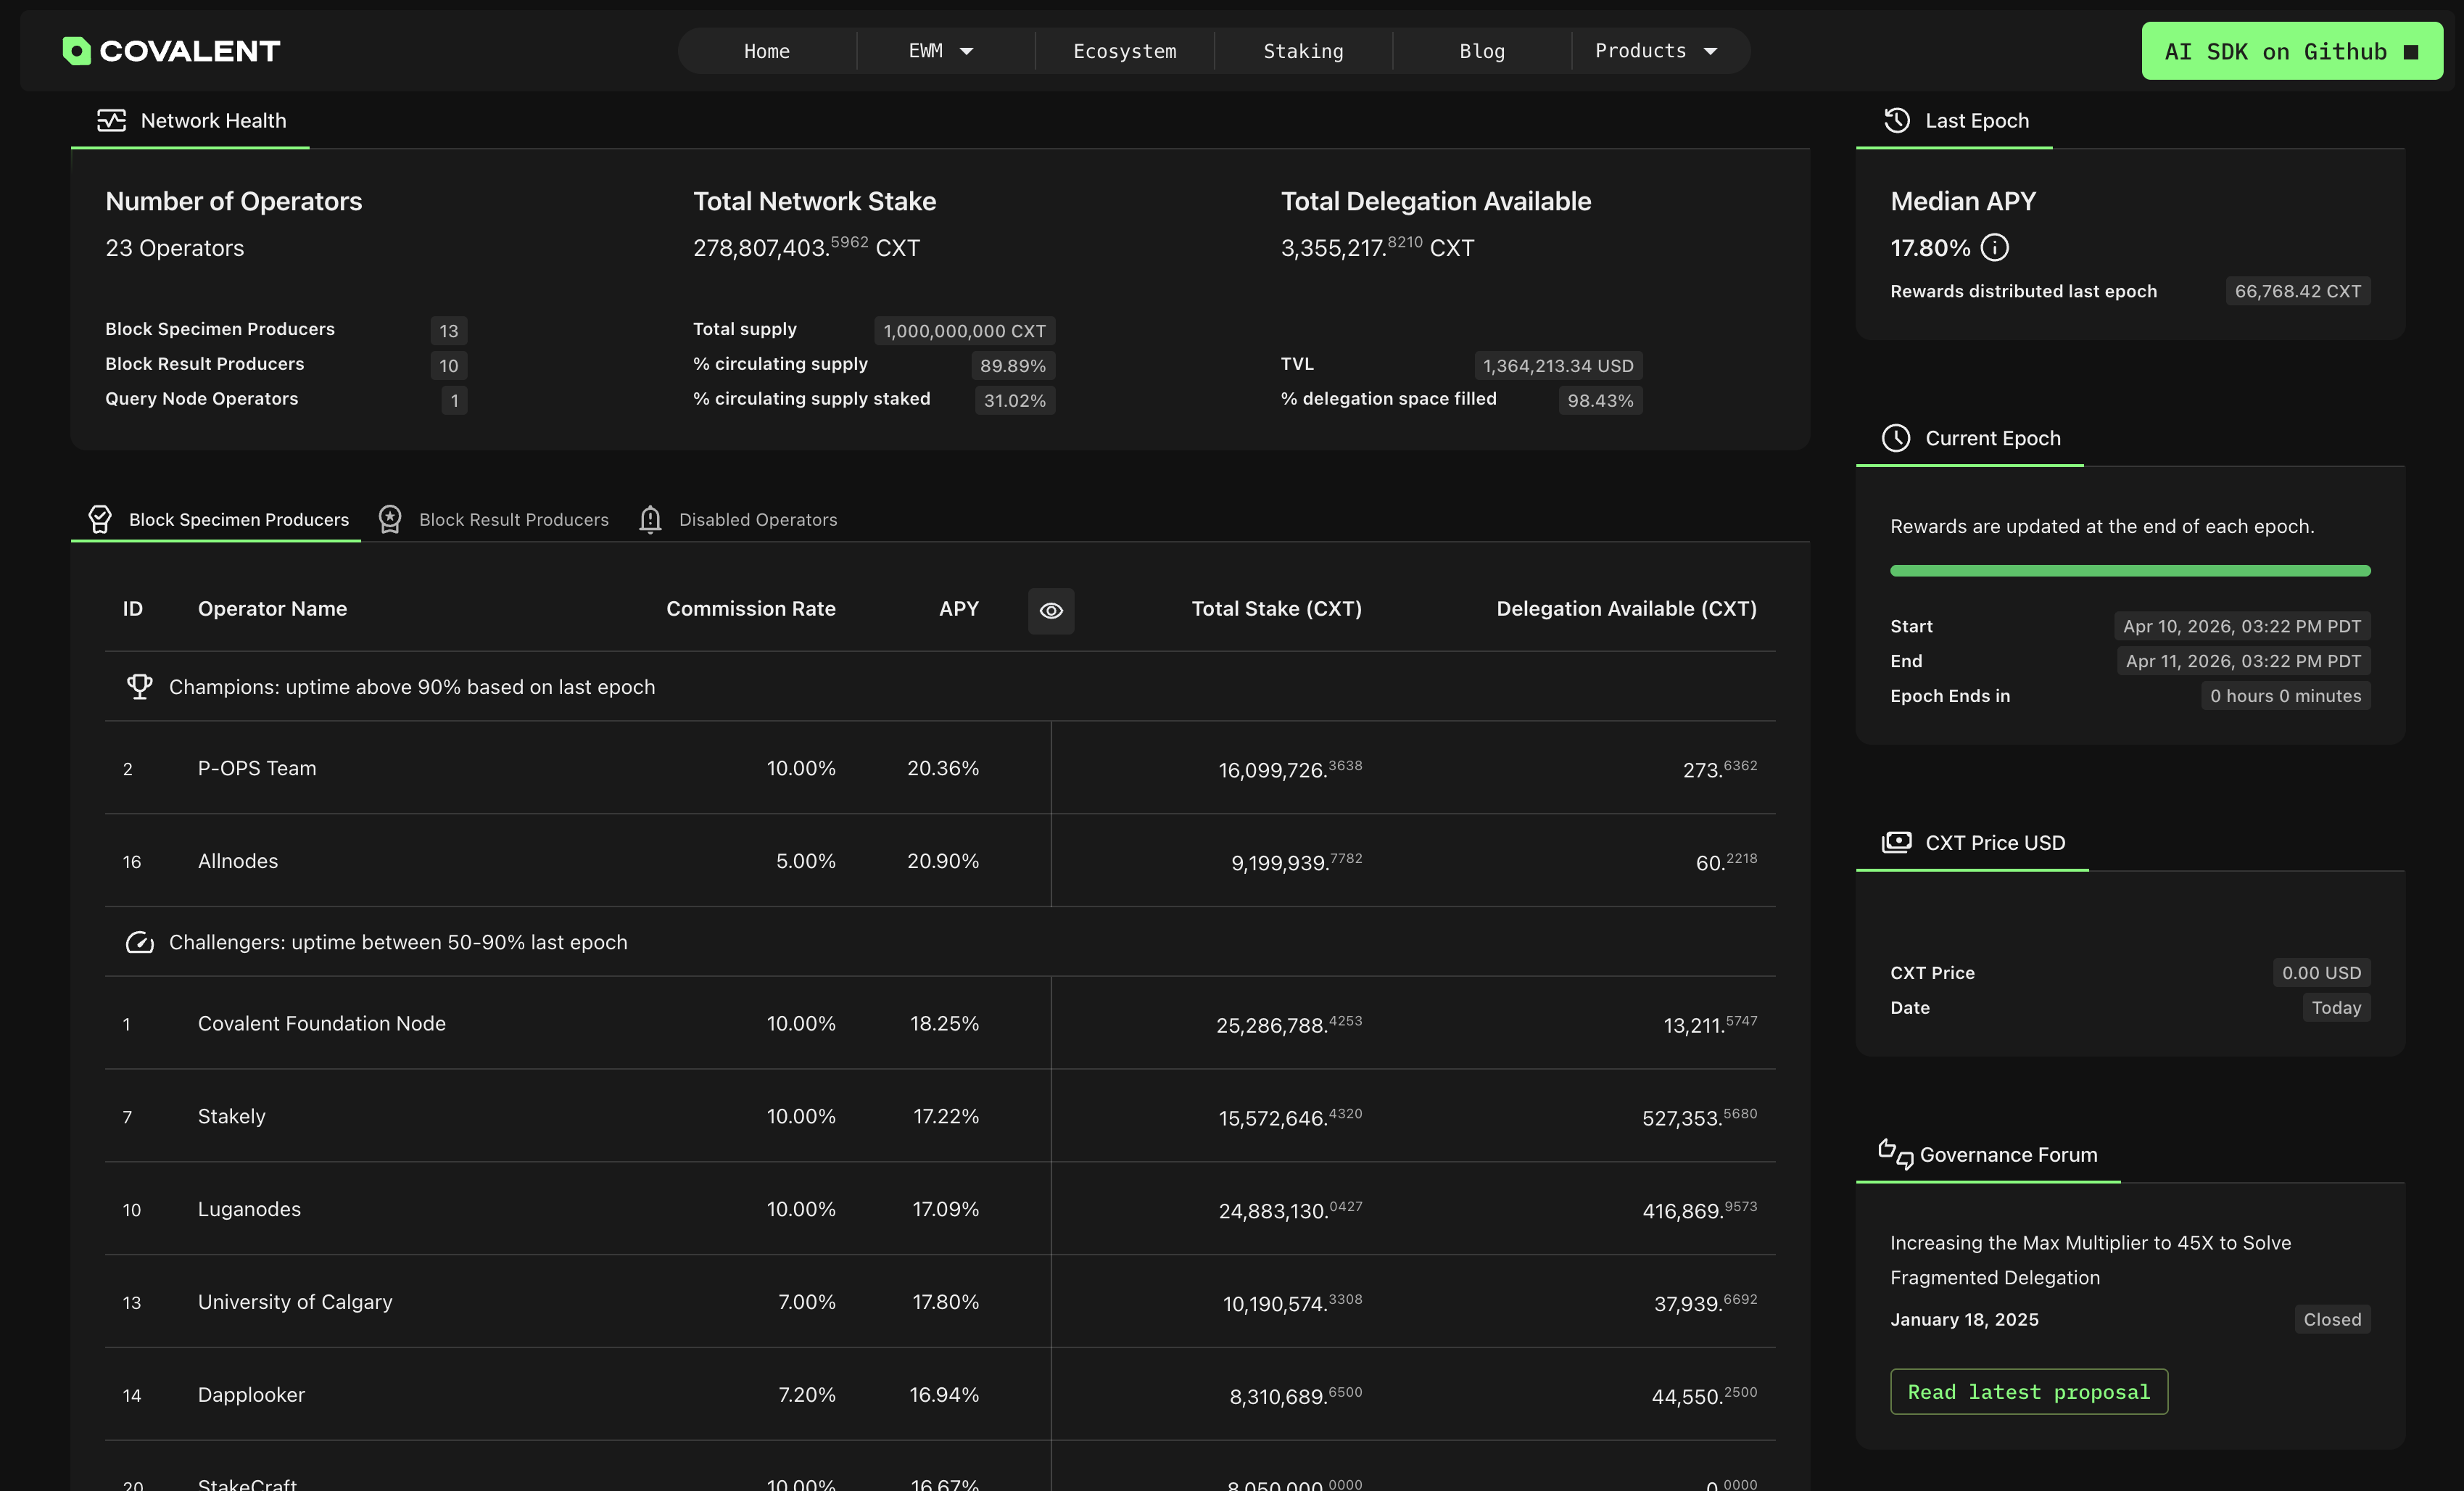Sort by Delegation Available (CXT) header
Screen dimensions: 2464x1491
(1626, 609)
